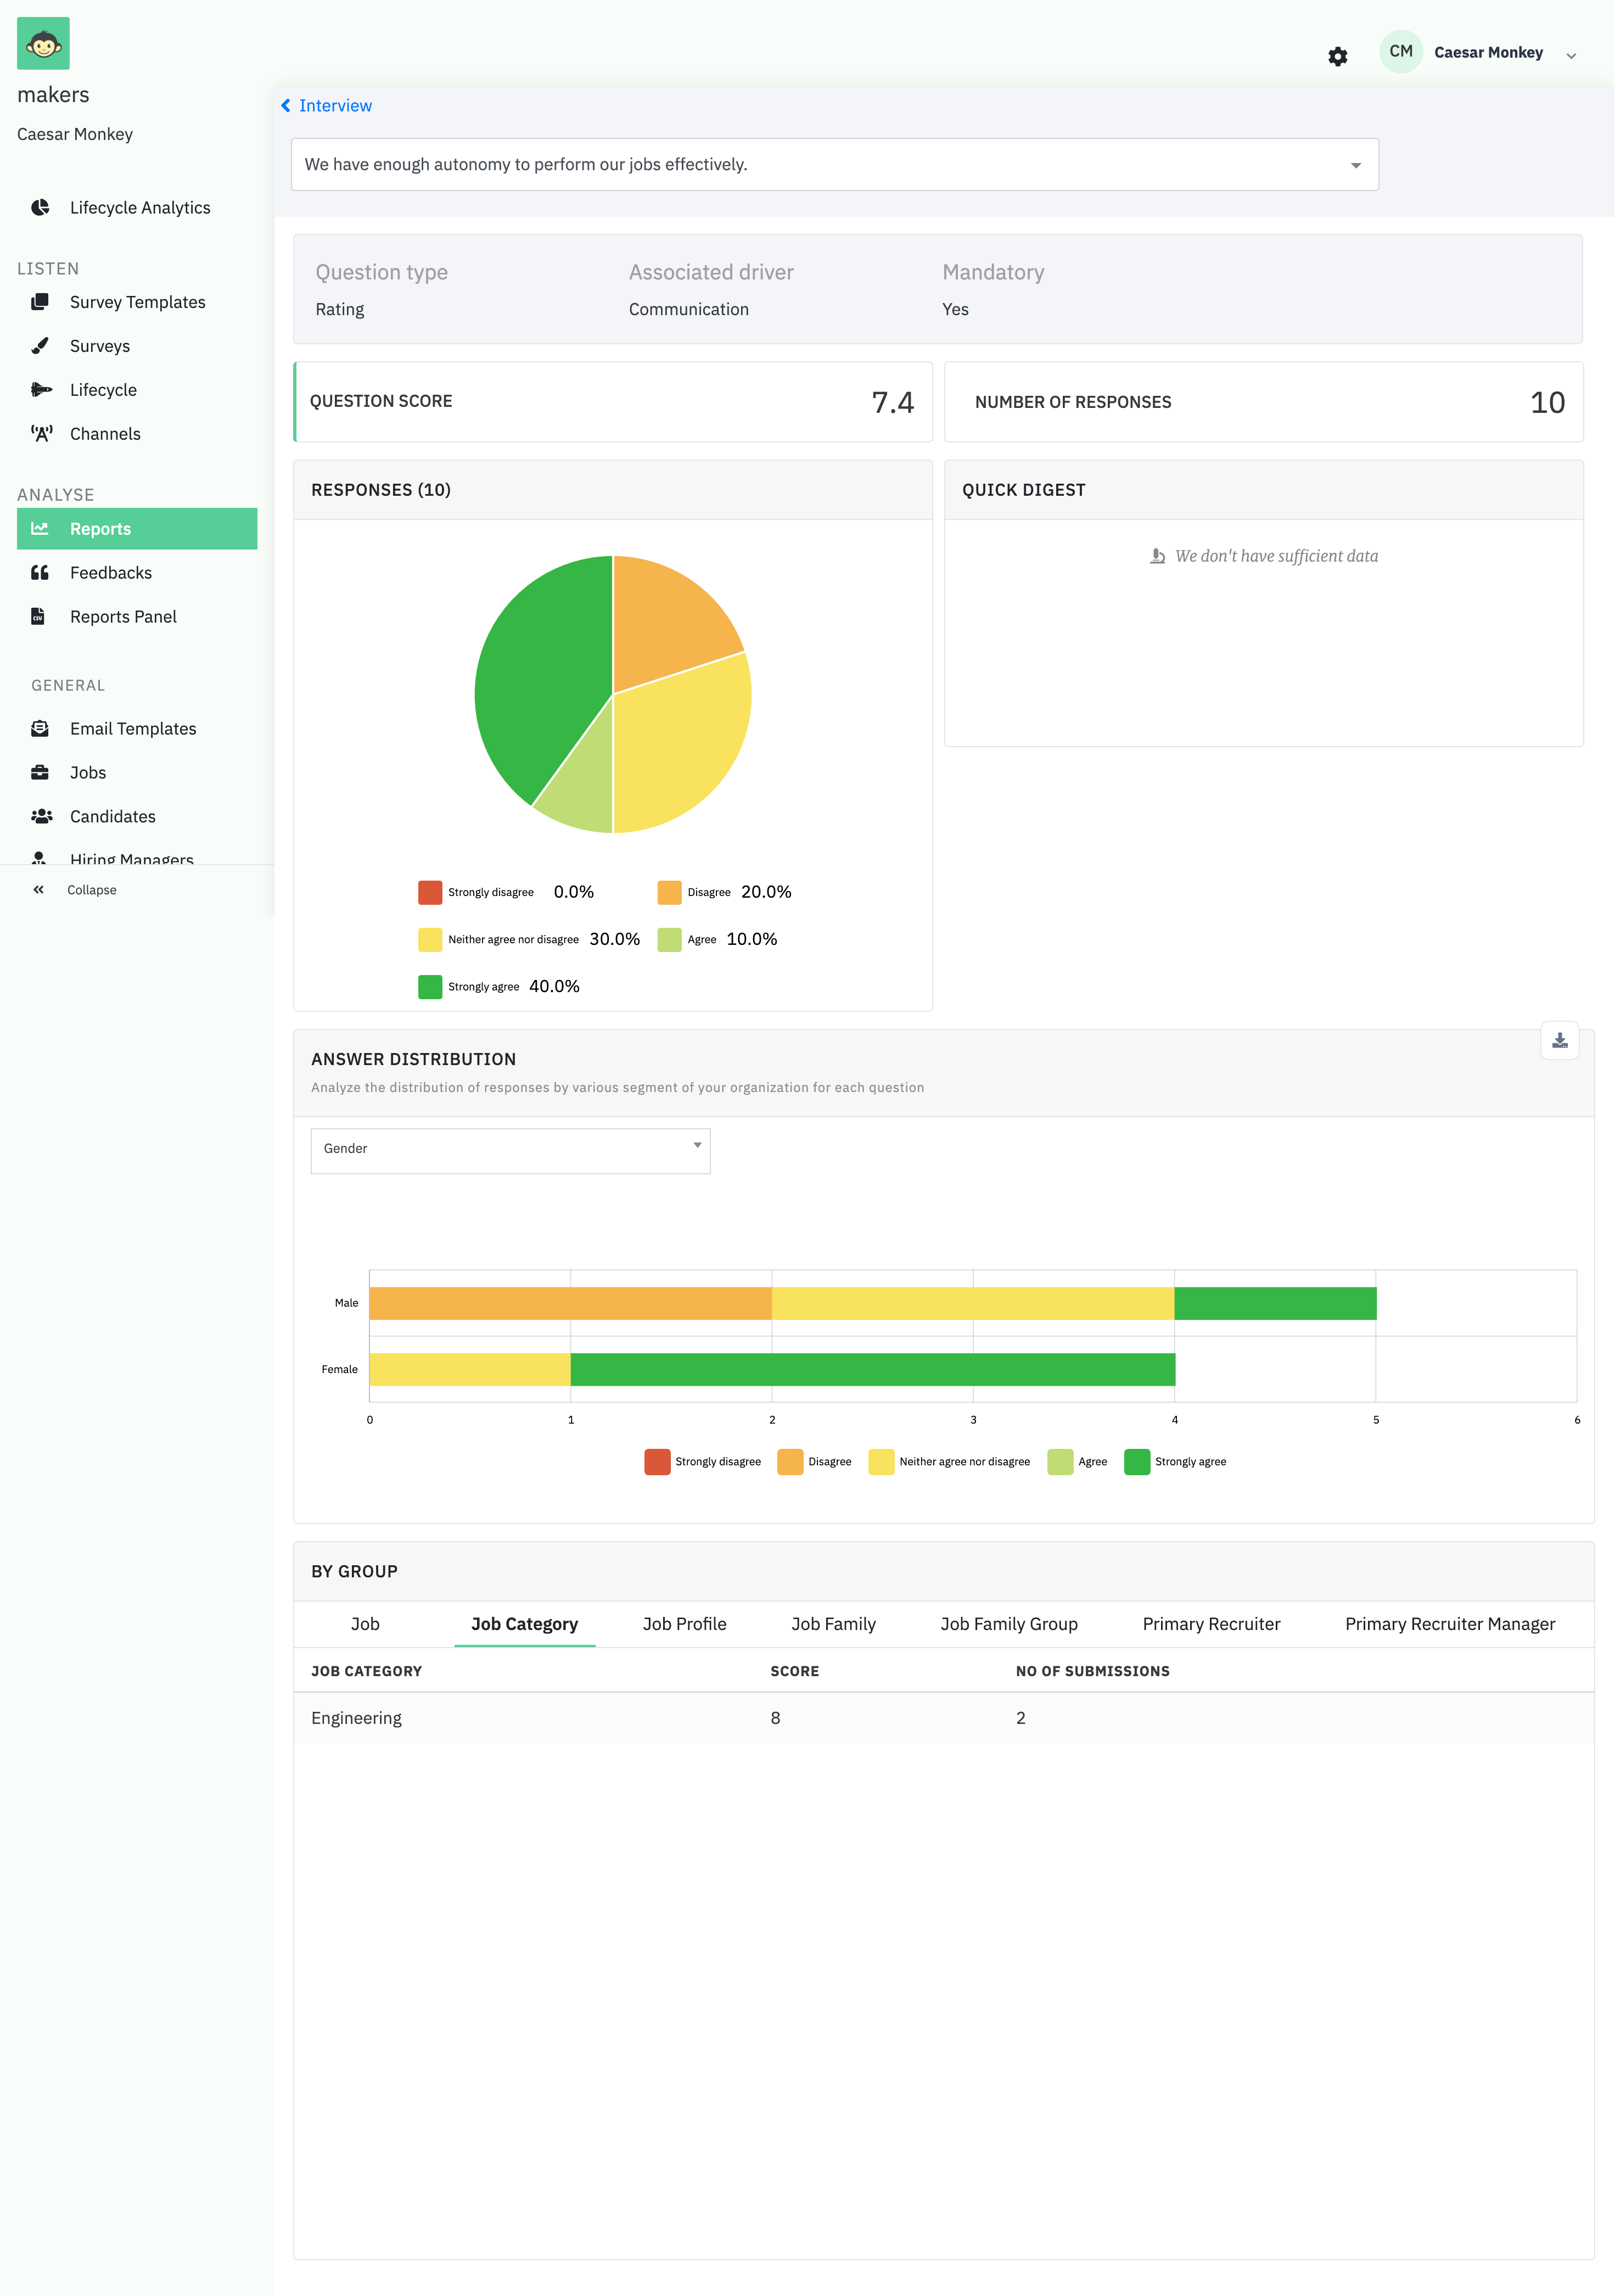
Task: Open Email Templates in the sidebar
Action: pos(133,728)
